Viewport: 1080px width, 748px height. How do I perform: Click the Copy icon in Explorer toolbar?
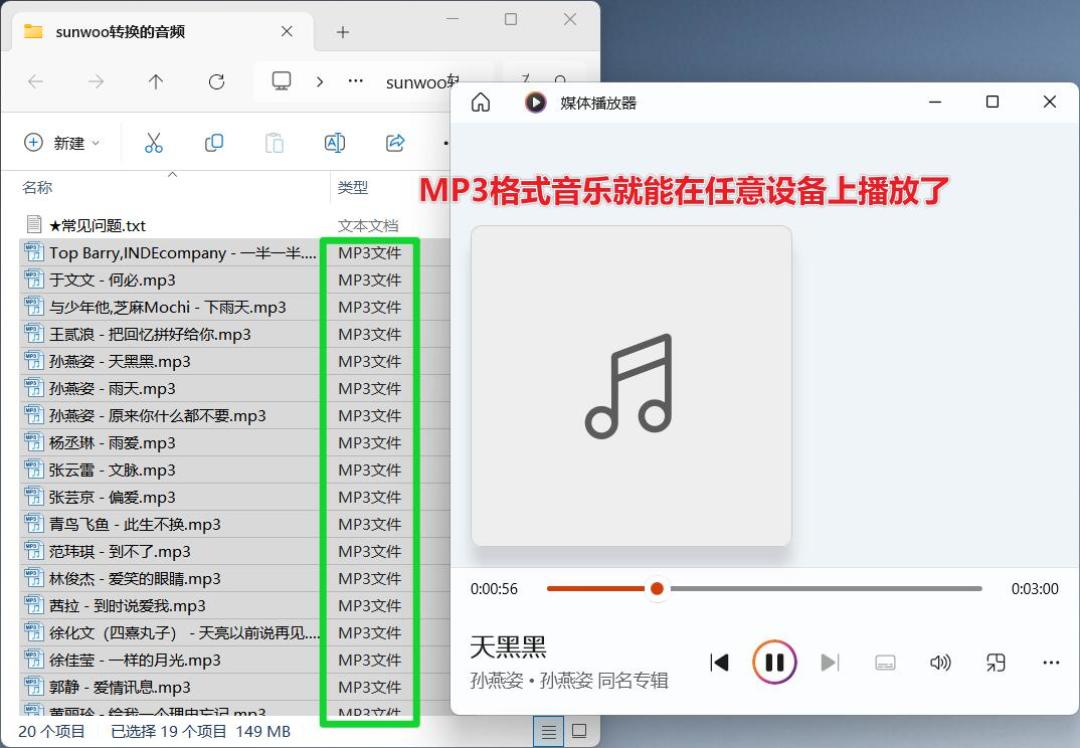214,143
